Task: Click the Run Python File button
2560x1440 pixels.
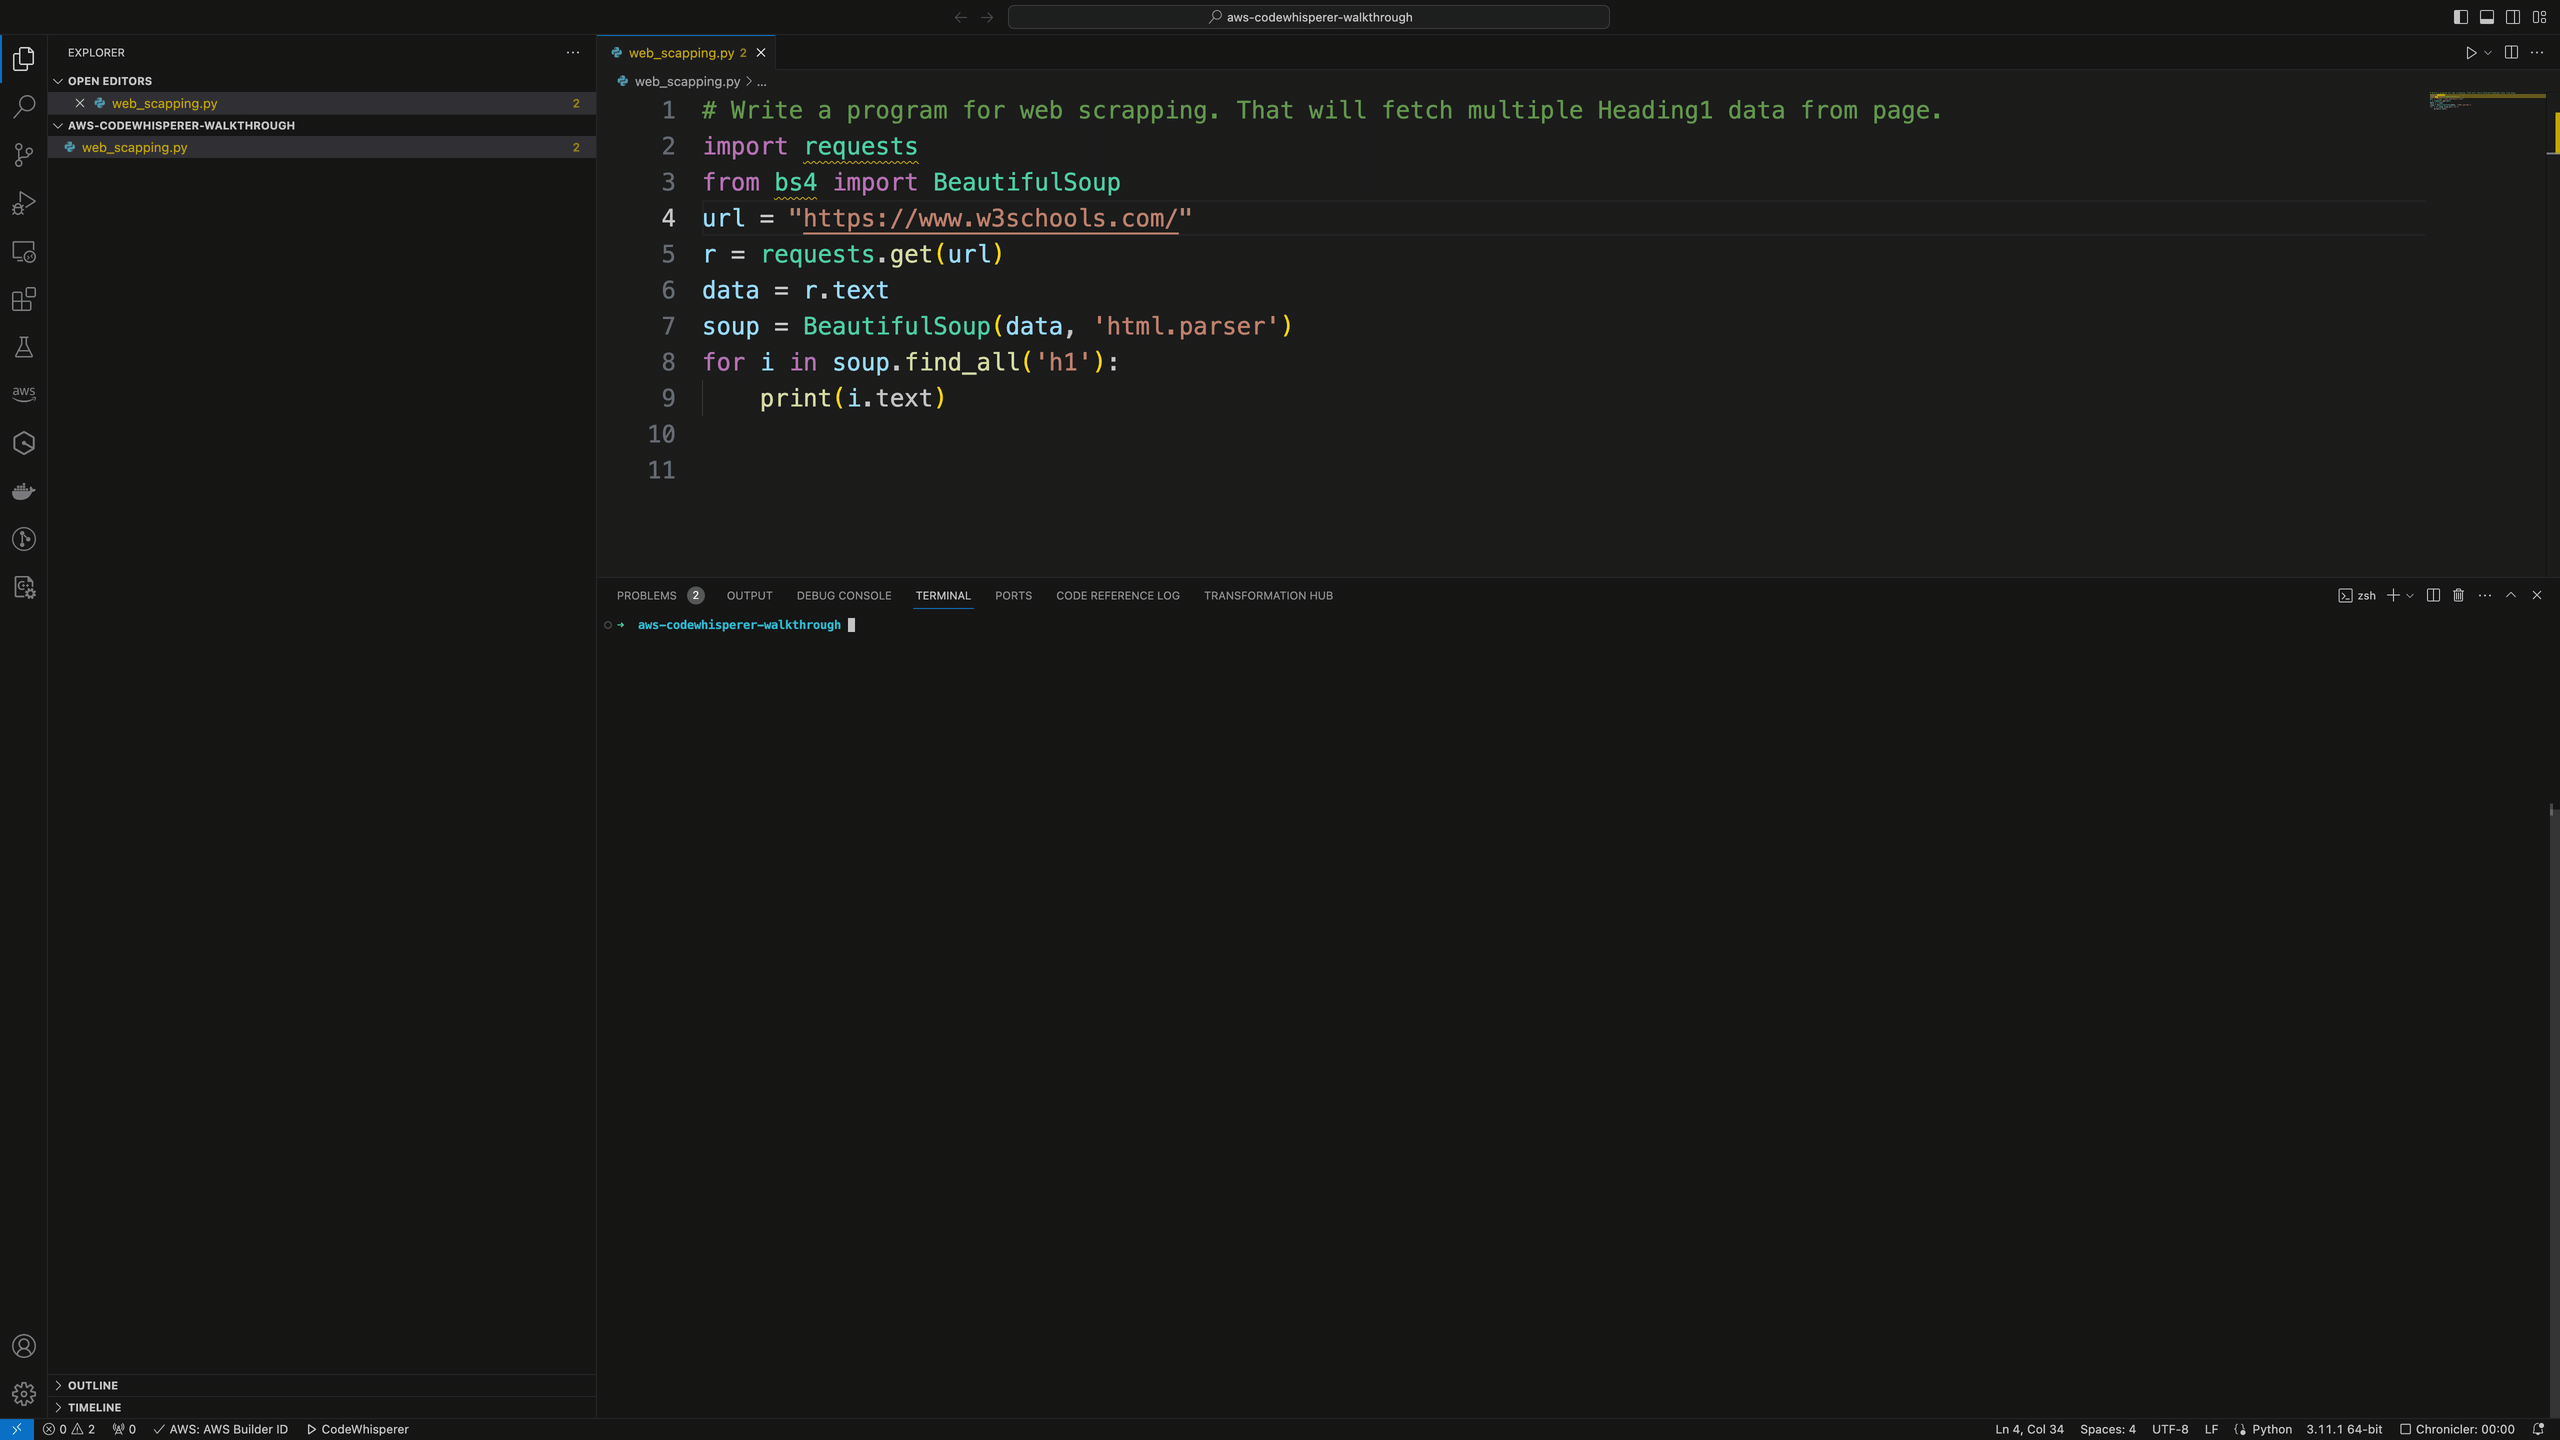Action: [2470, 53]
